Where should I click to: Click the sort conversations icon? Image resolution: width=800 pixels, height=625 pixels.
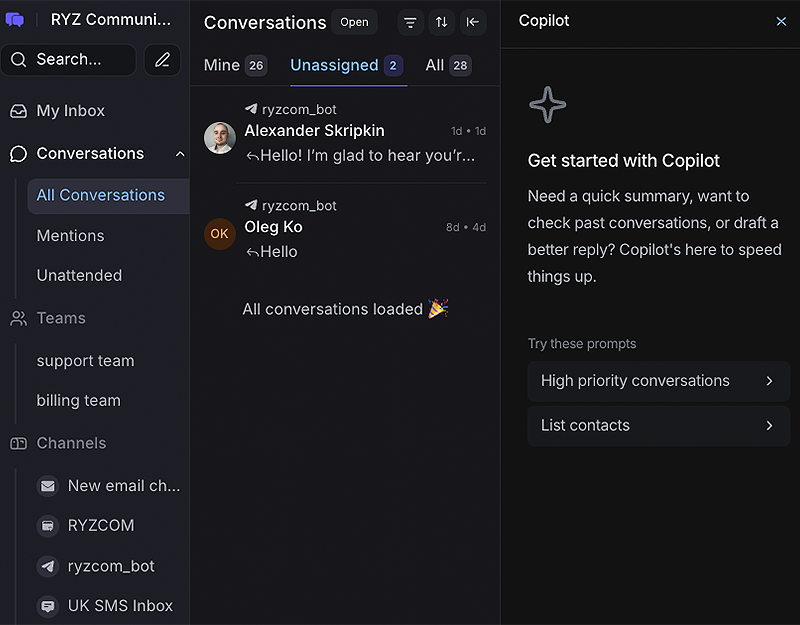coord(441,22)
